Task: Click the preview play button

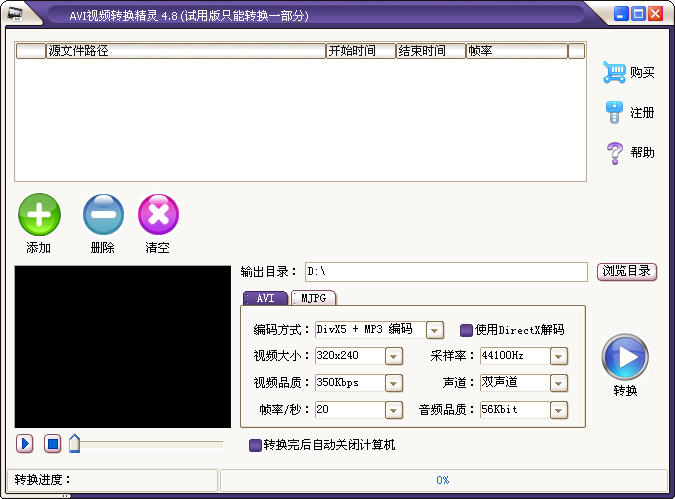Action: click(x=25, y=443)
